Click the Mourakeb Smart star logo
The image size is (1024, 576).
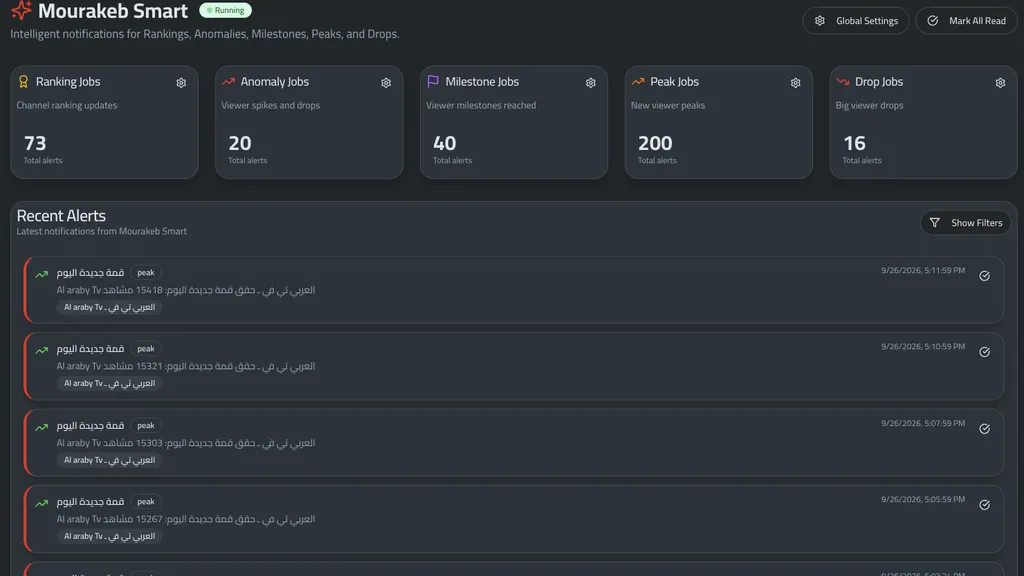coord(22,10)
